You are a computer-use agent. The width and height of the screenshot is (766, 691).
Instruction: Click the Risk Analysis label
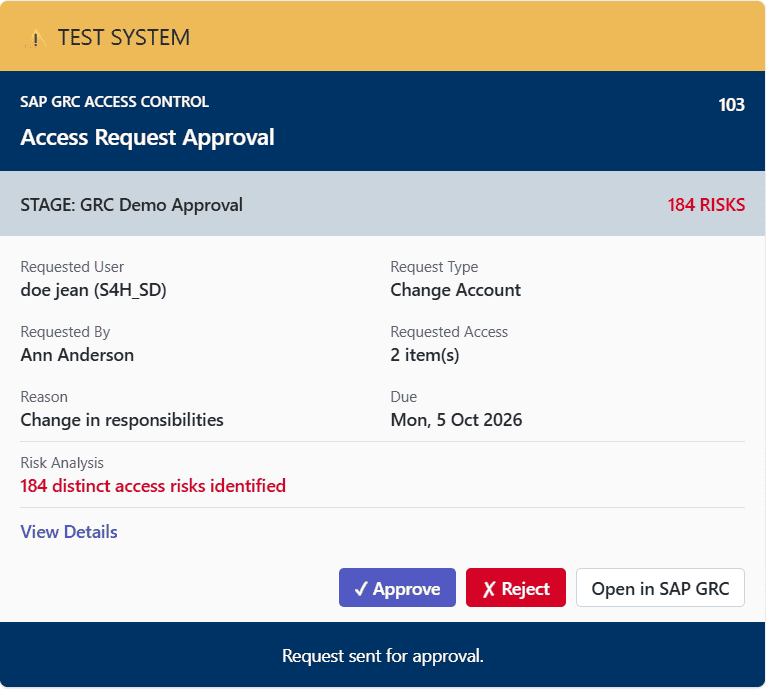(62, 463)
